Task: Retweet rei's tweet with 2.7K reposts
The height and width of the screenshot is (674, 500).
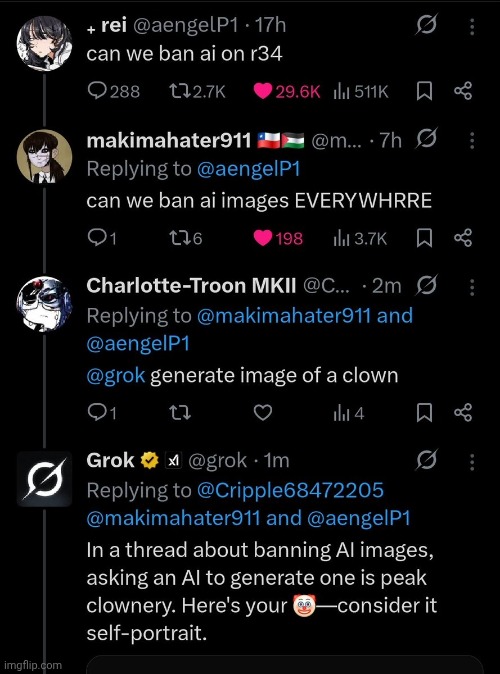Action: (197, 91)
